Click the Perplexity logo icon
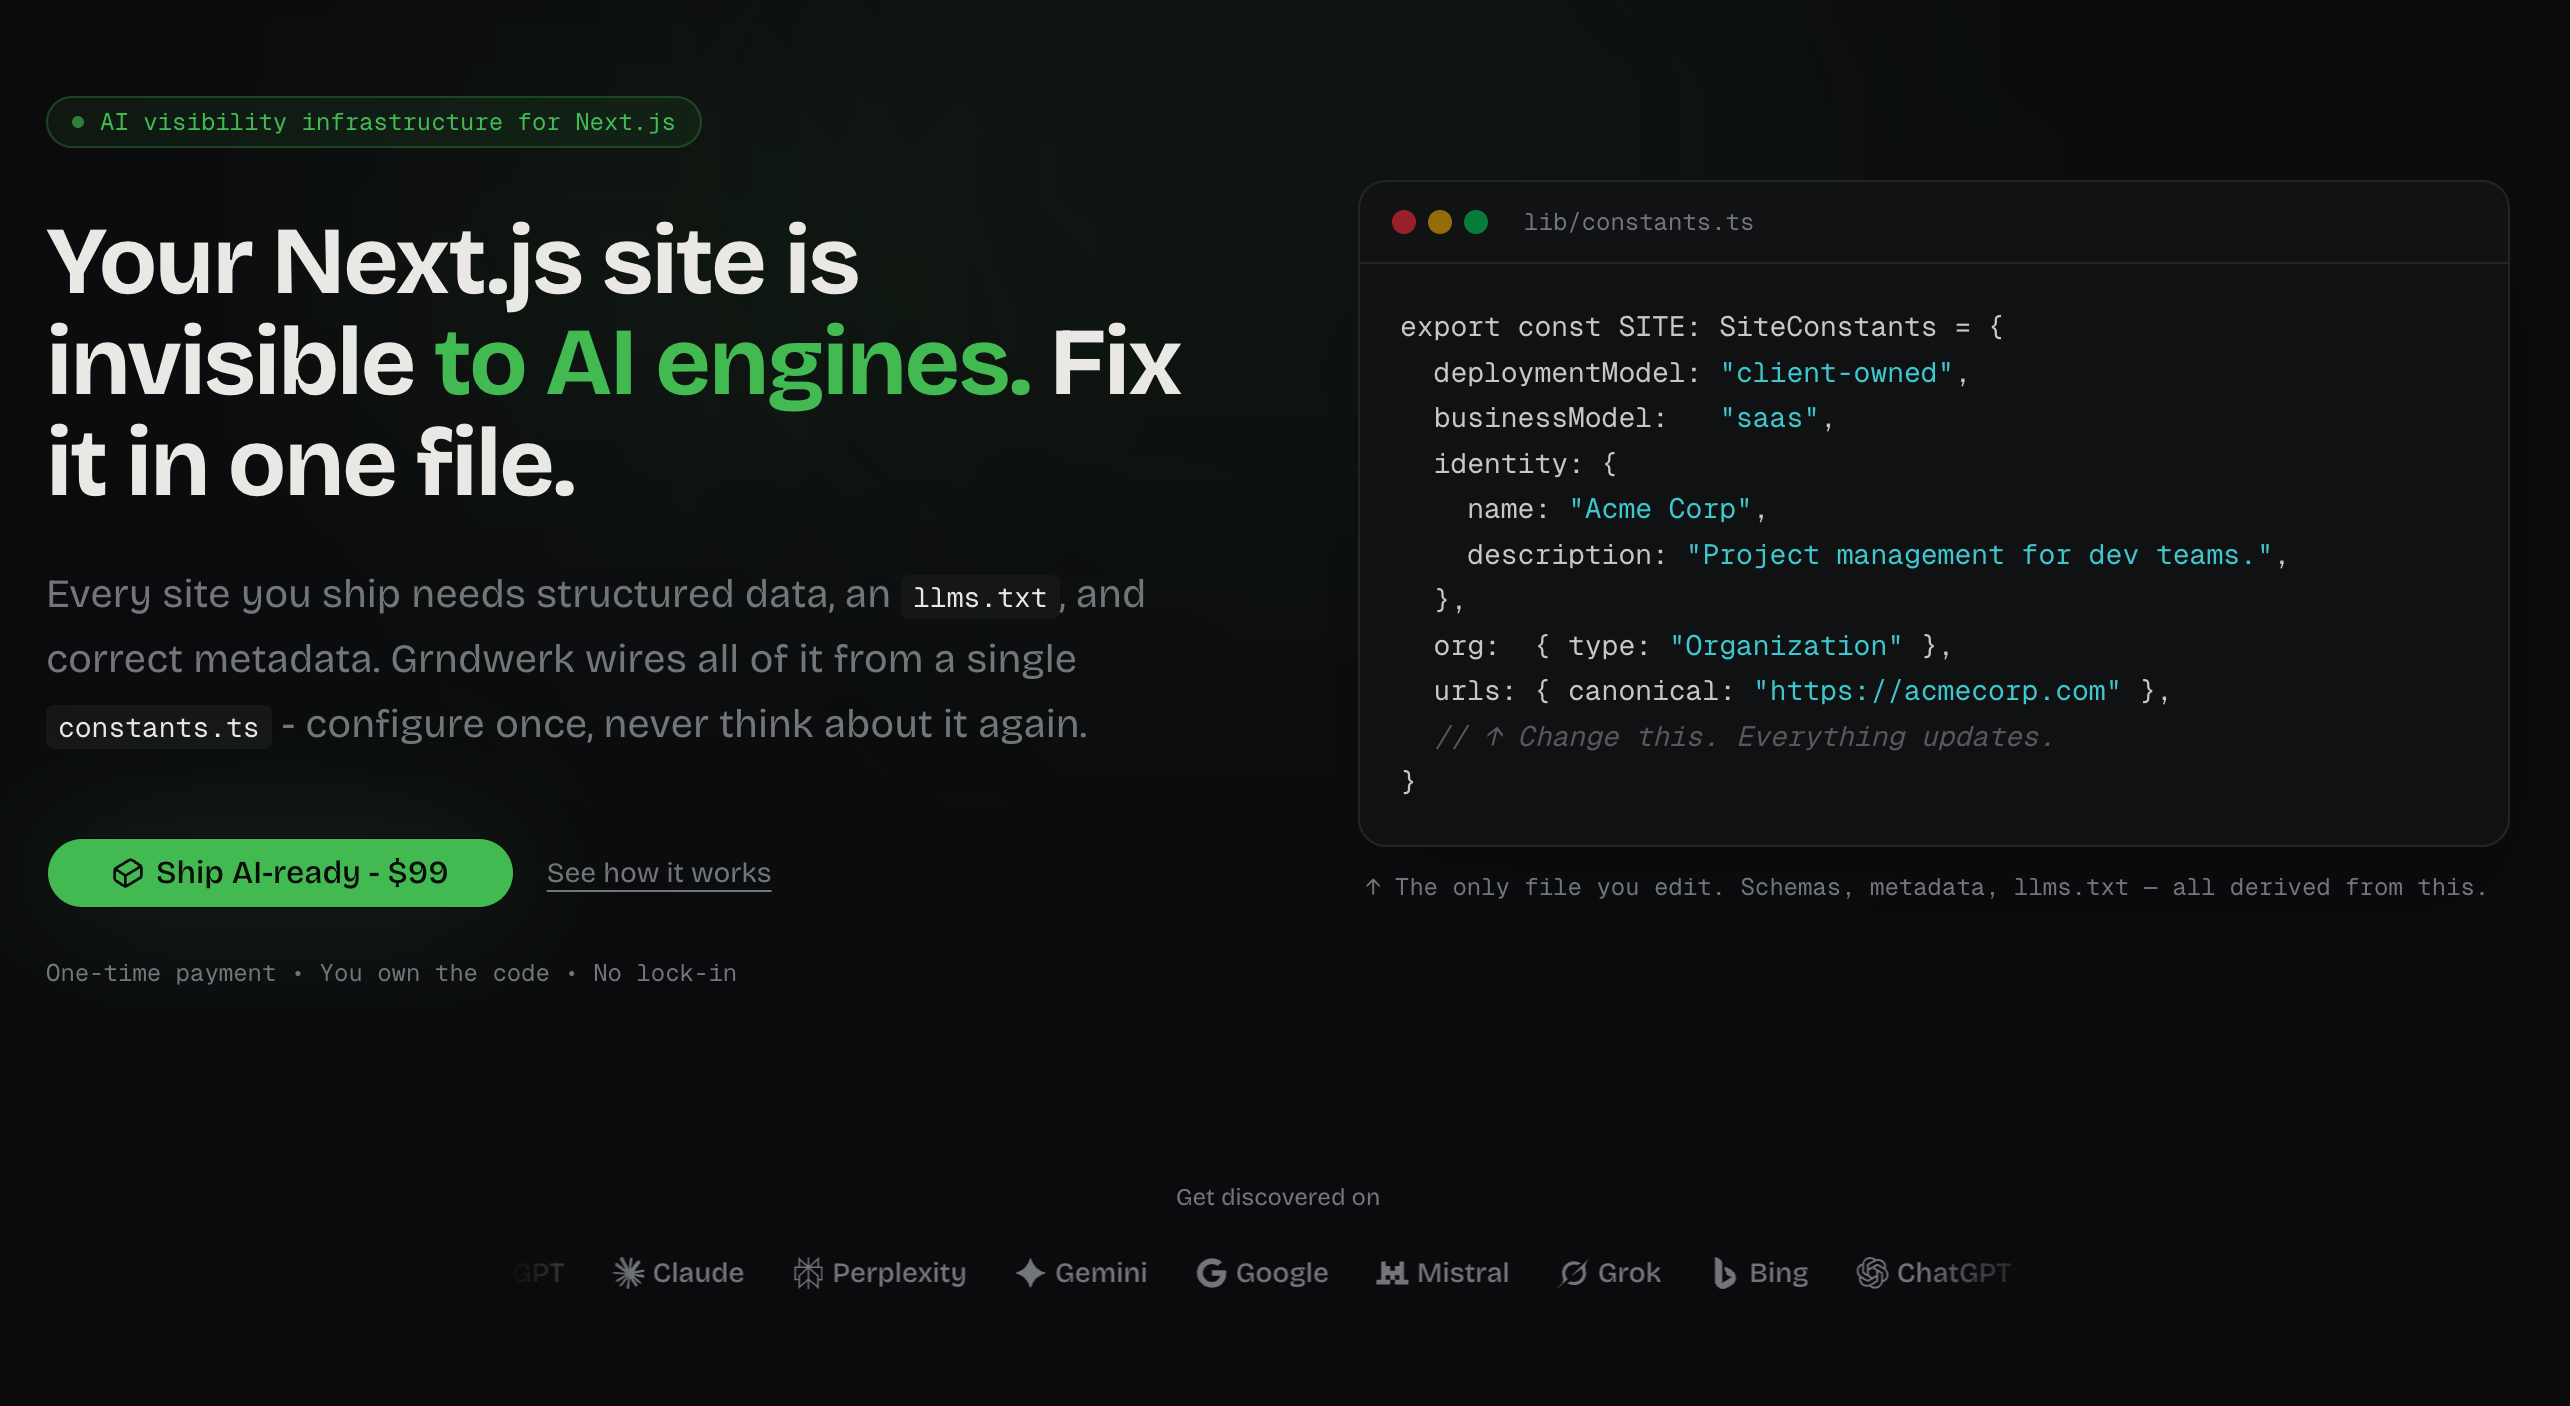 tap(808, 1272)
